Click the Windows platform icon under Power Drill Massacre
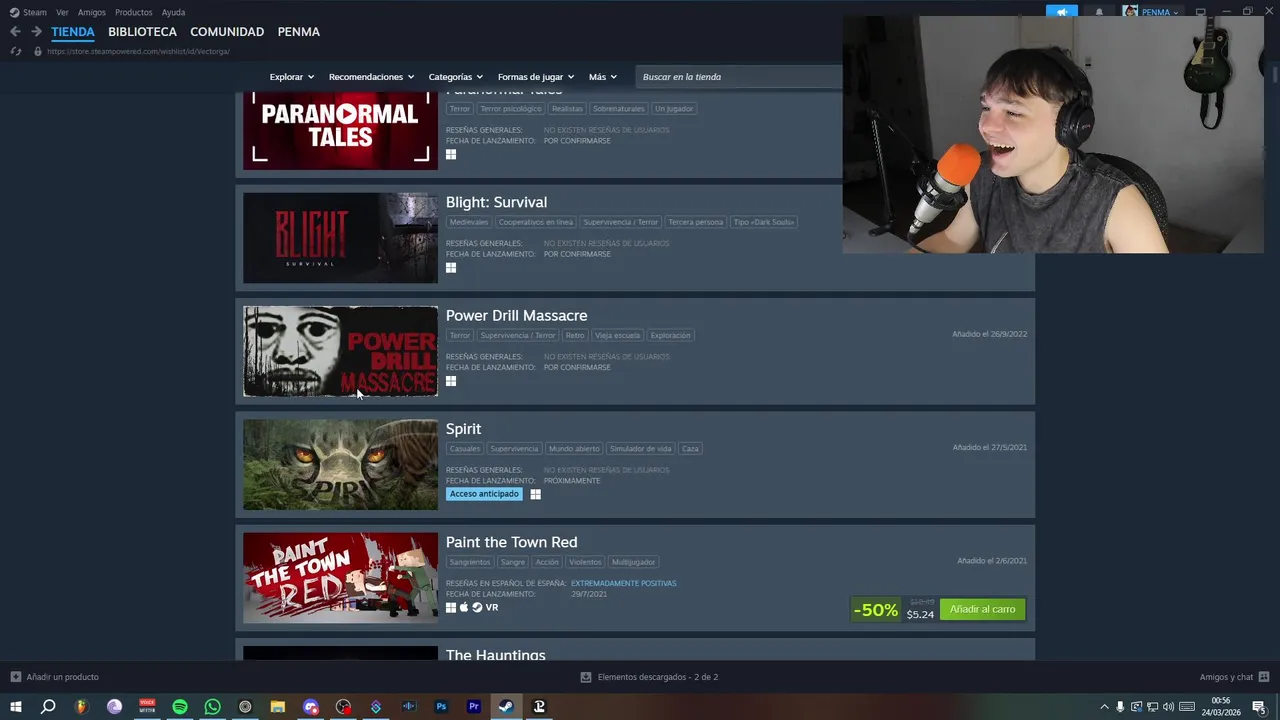This screenshot has width=1280, height=720. (x=451, y=381)
